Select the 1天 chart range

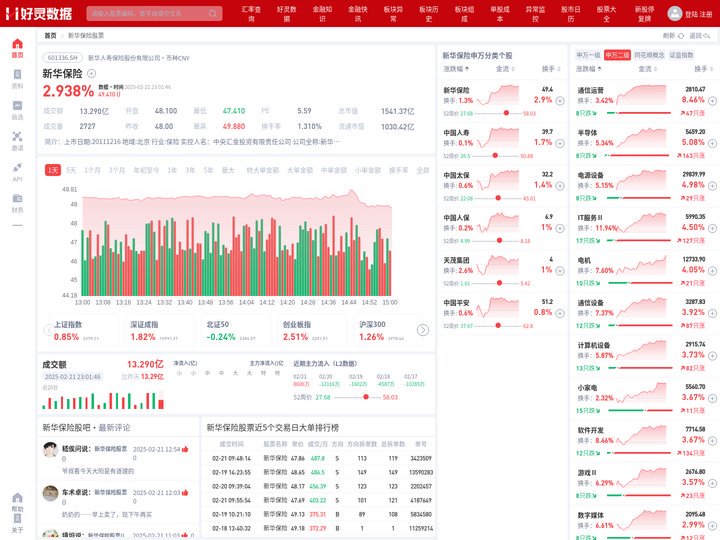(53, 170)
